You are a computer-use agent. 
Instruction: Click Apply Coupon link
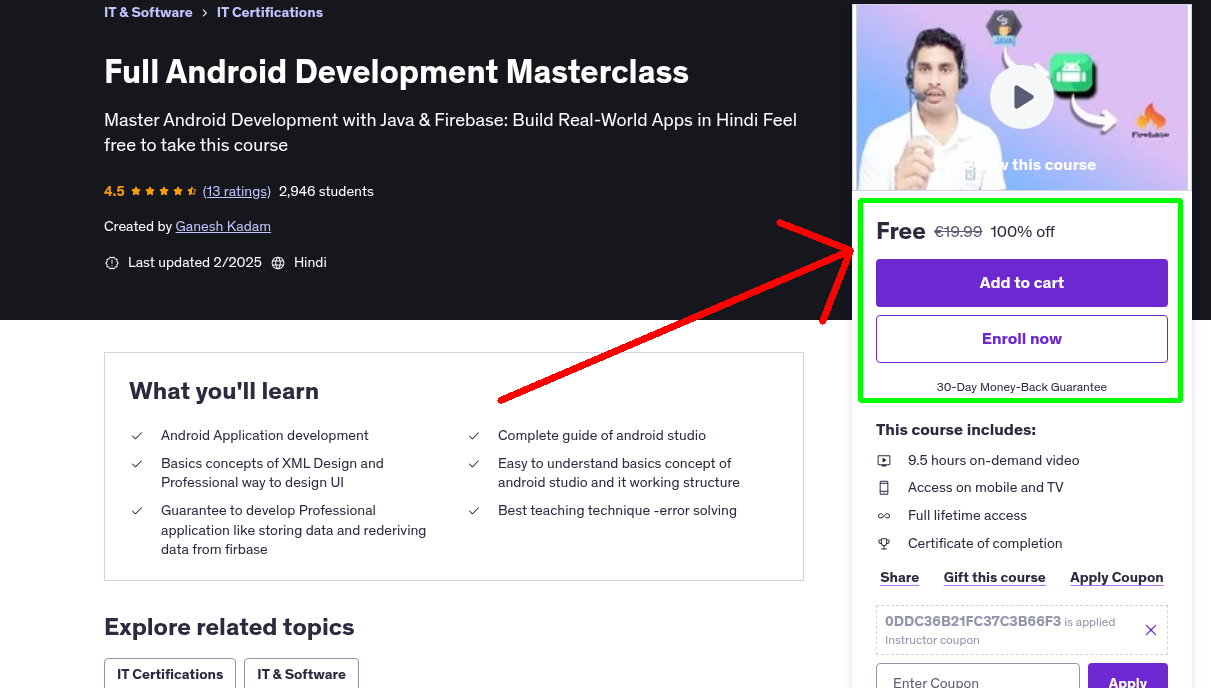coord(1117,578)
